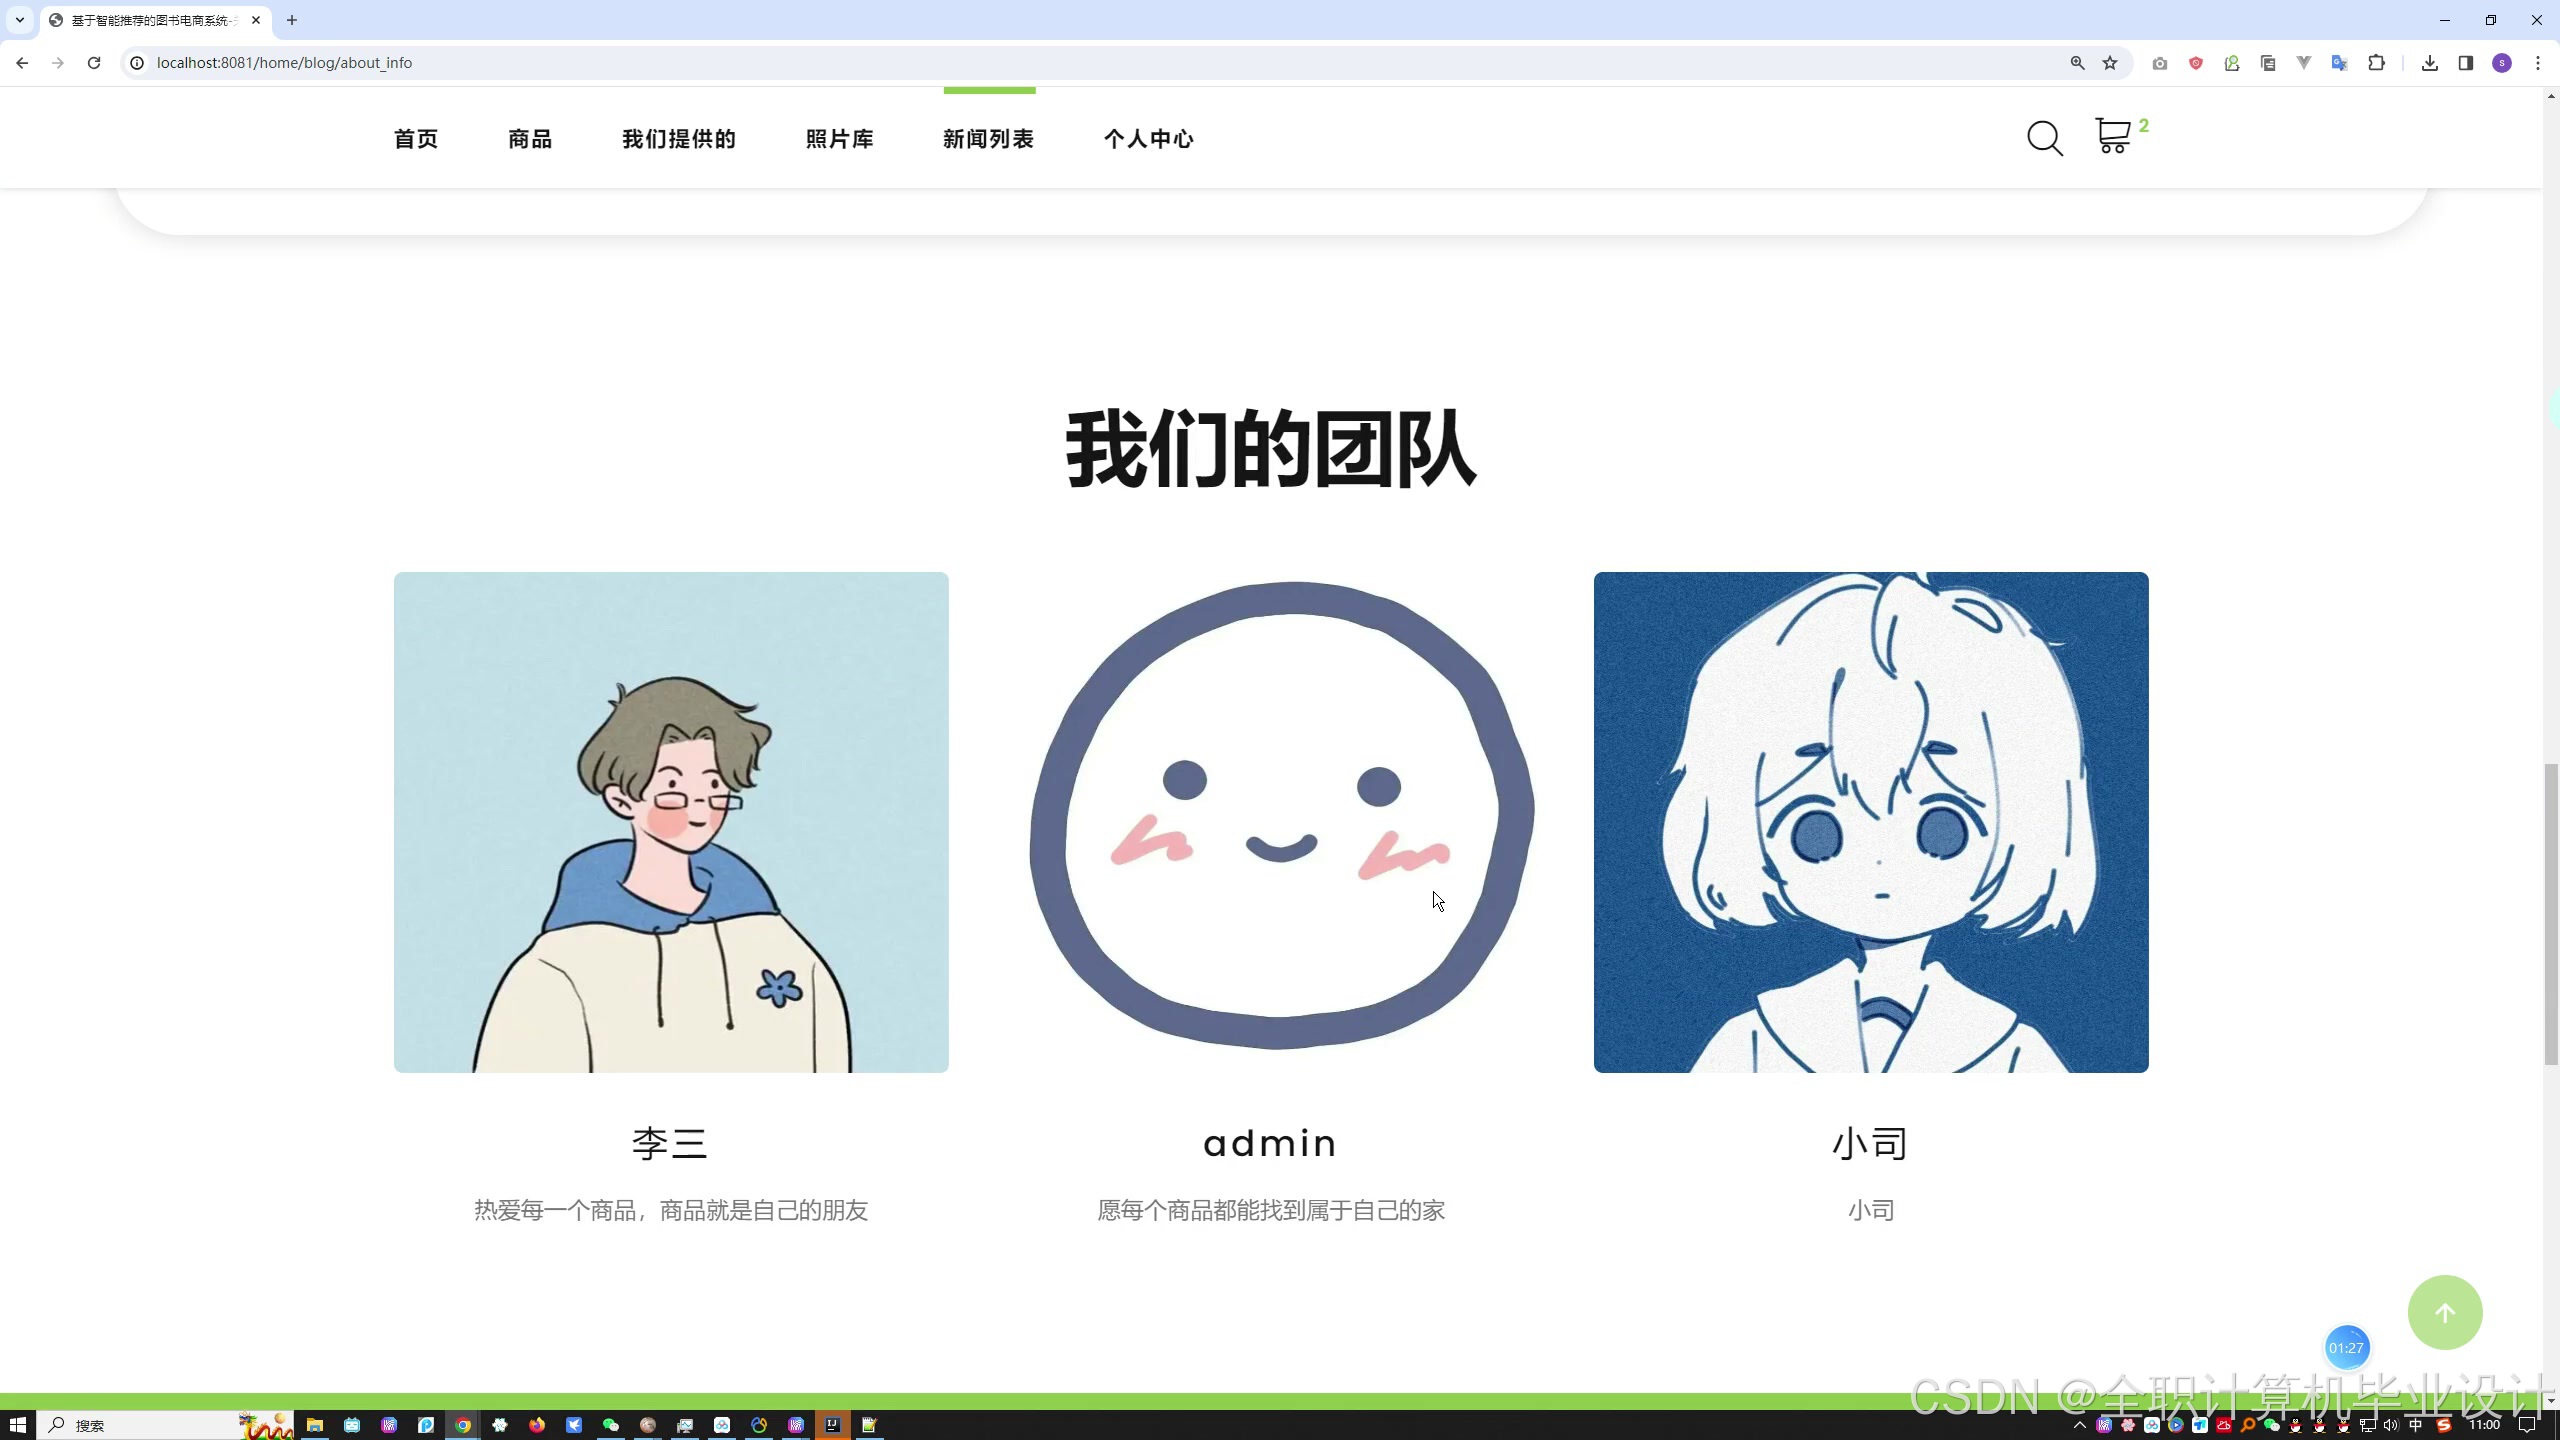Open the site search magnifier icon
This screenshot has height=1440, width=2560.
tap(2044, 138)
